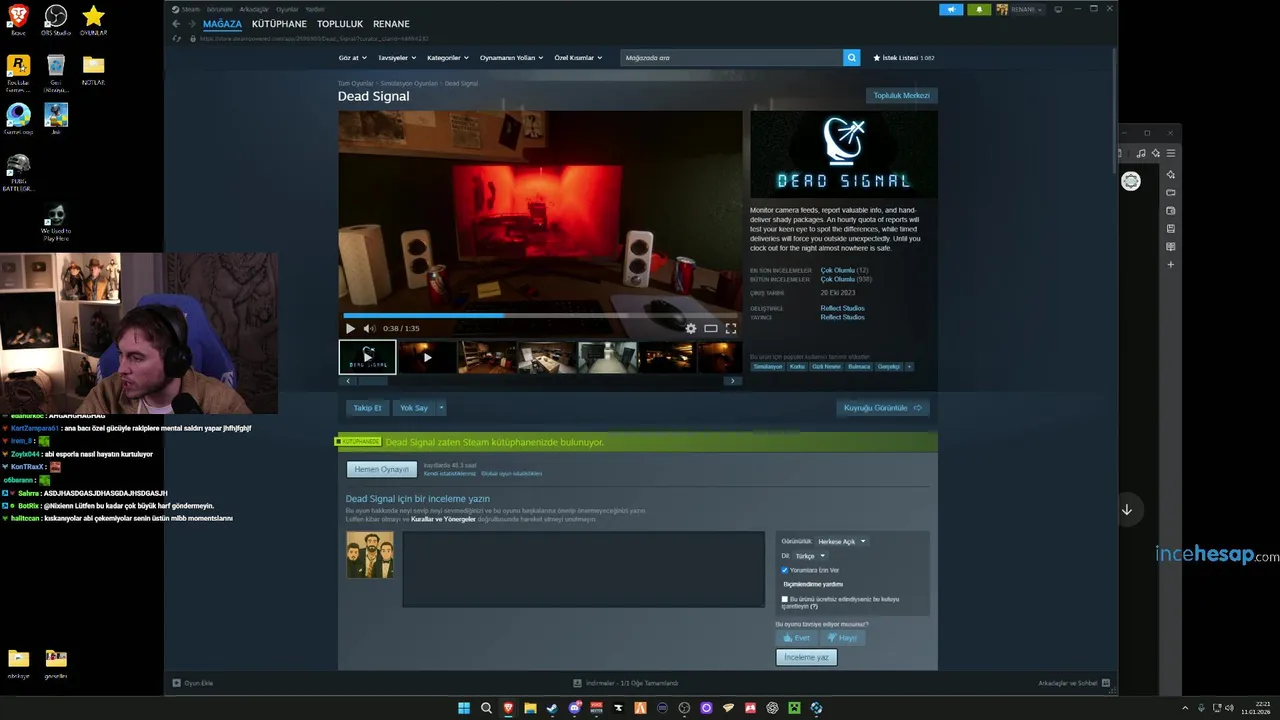Open the Minecraft creeper taskbar icon
The width and height of the screenshot is (1280, 720).
click(x=794, y=708)
